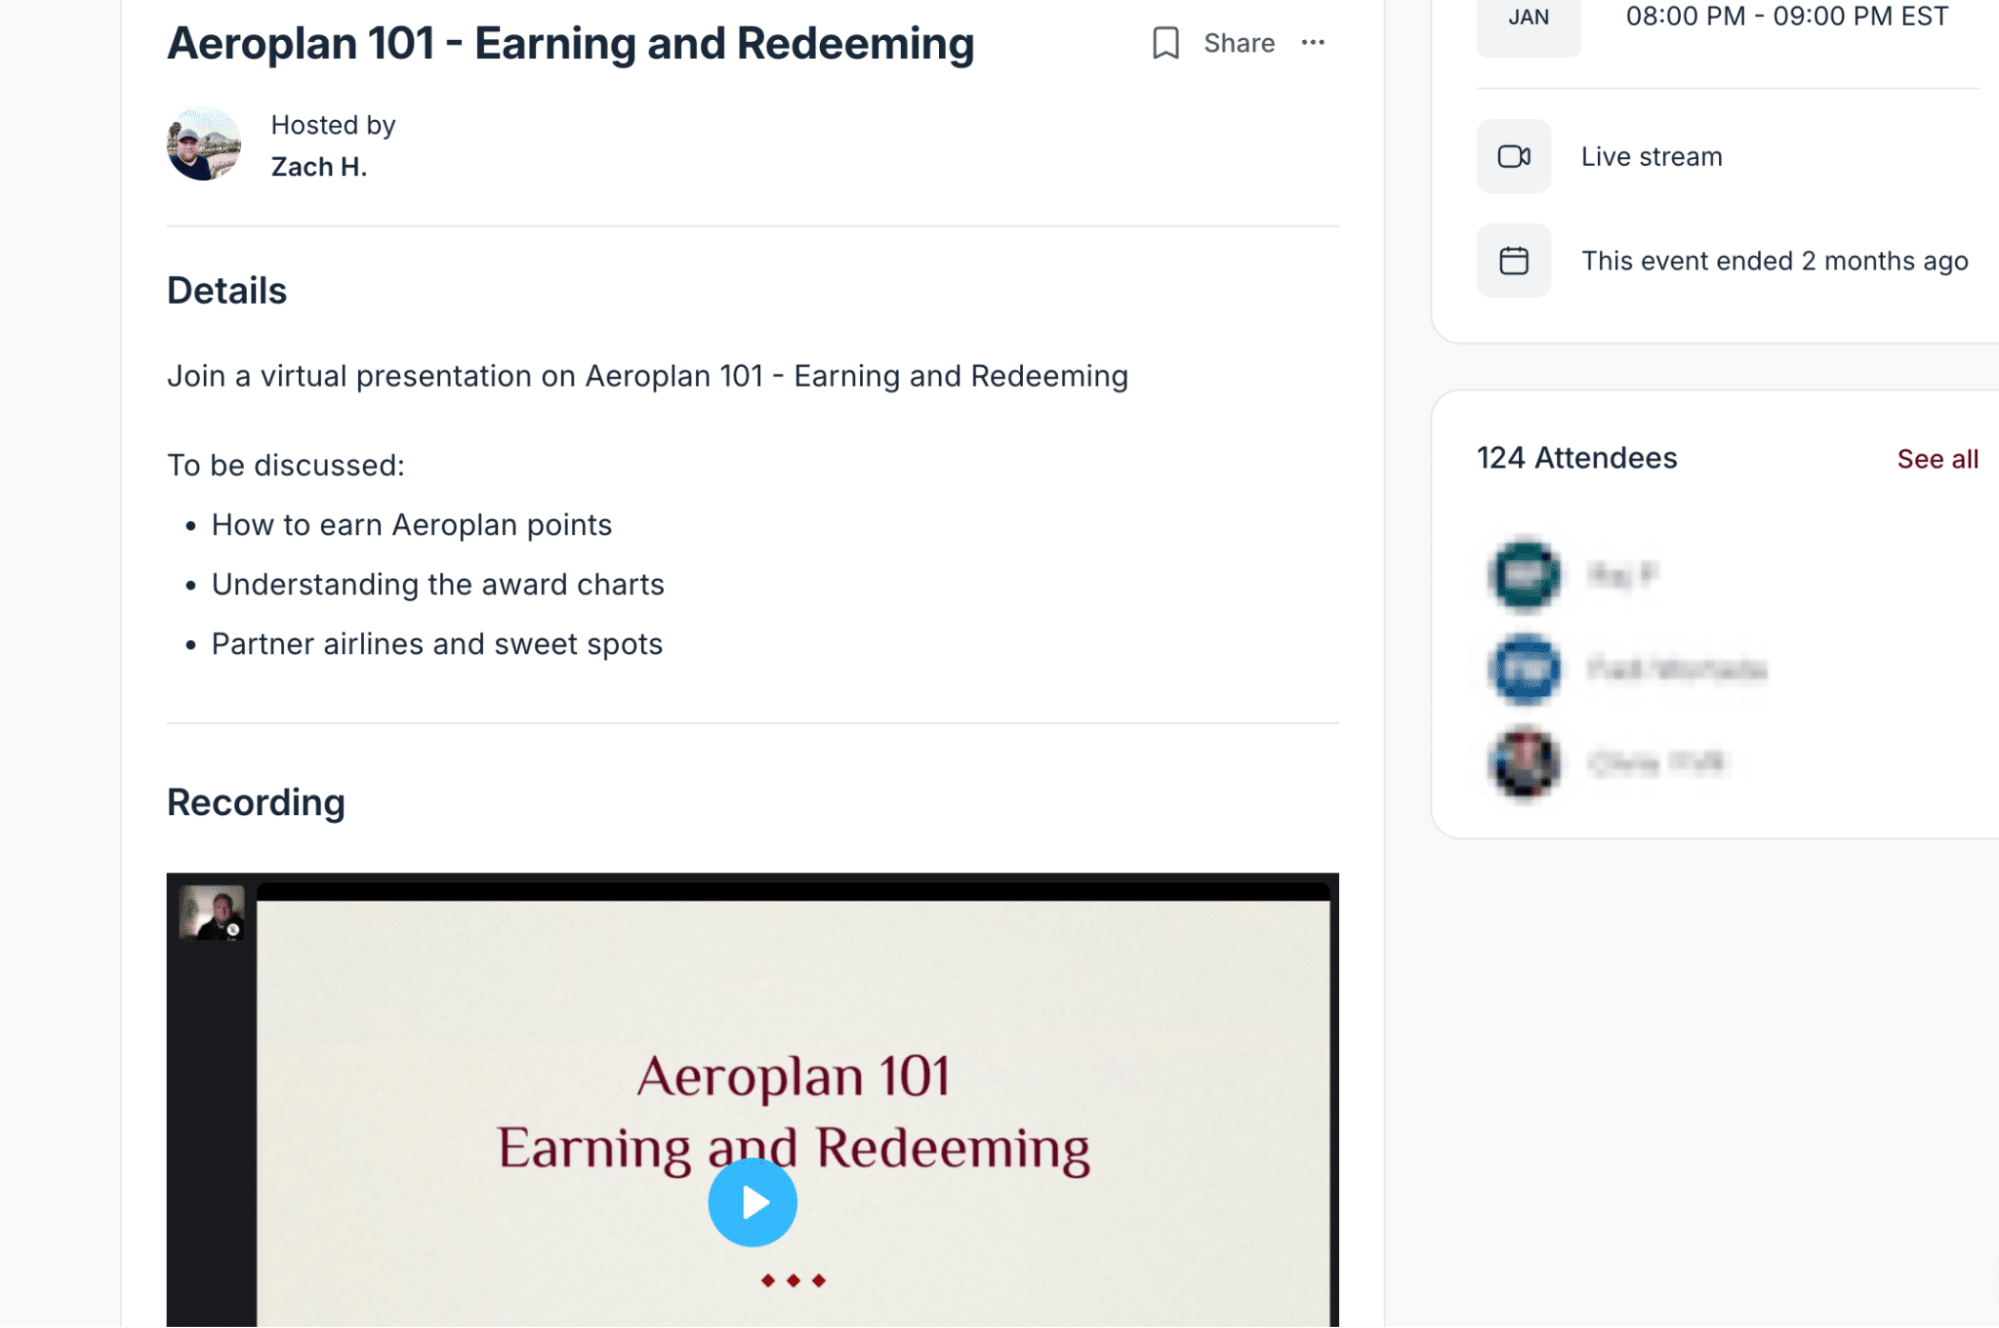The width and height of the screenshot is (1999, 1328).
Task: Click the Live stream camera icon
Action: [1513, 157]
